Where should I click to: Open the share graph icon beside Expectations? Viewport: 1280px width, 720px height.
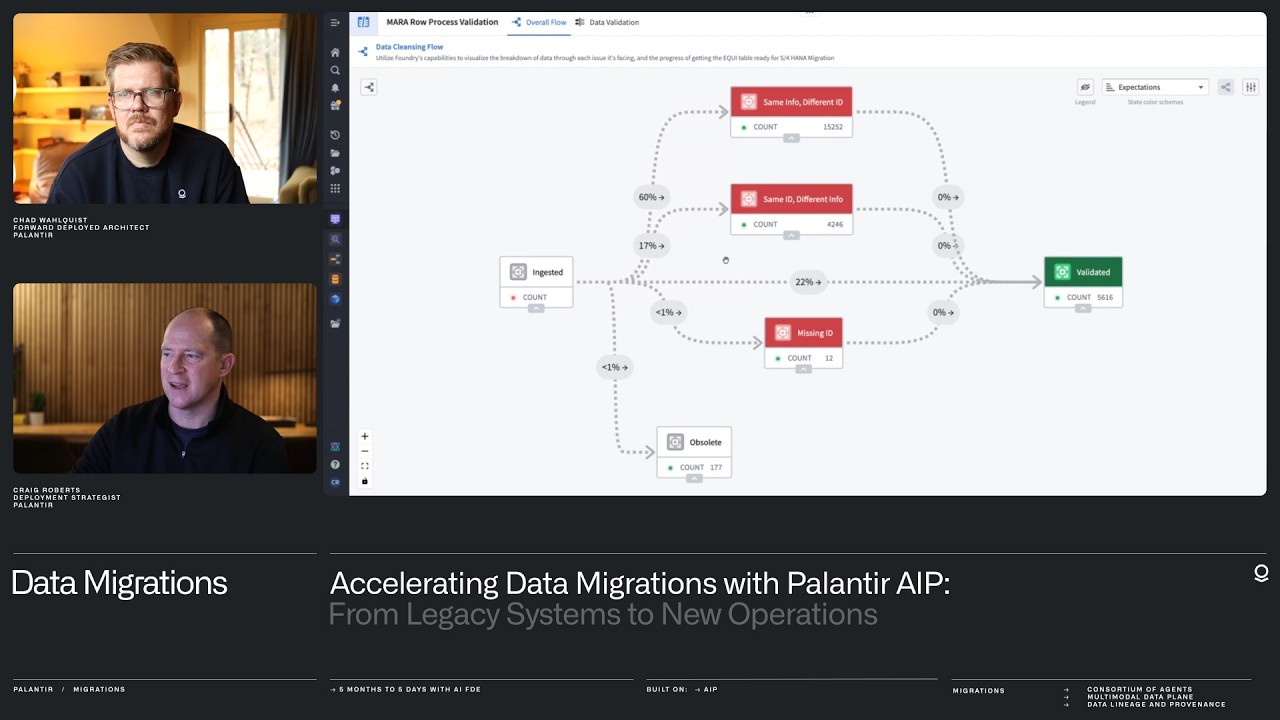pyautogui.click(x=1226, y=87)
